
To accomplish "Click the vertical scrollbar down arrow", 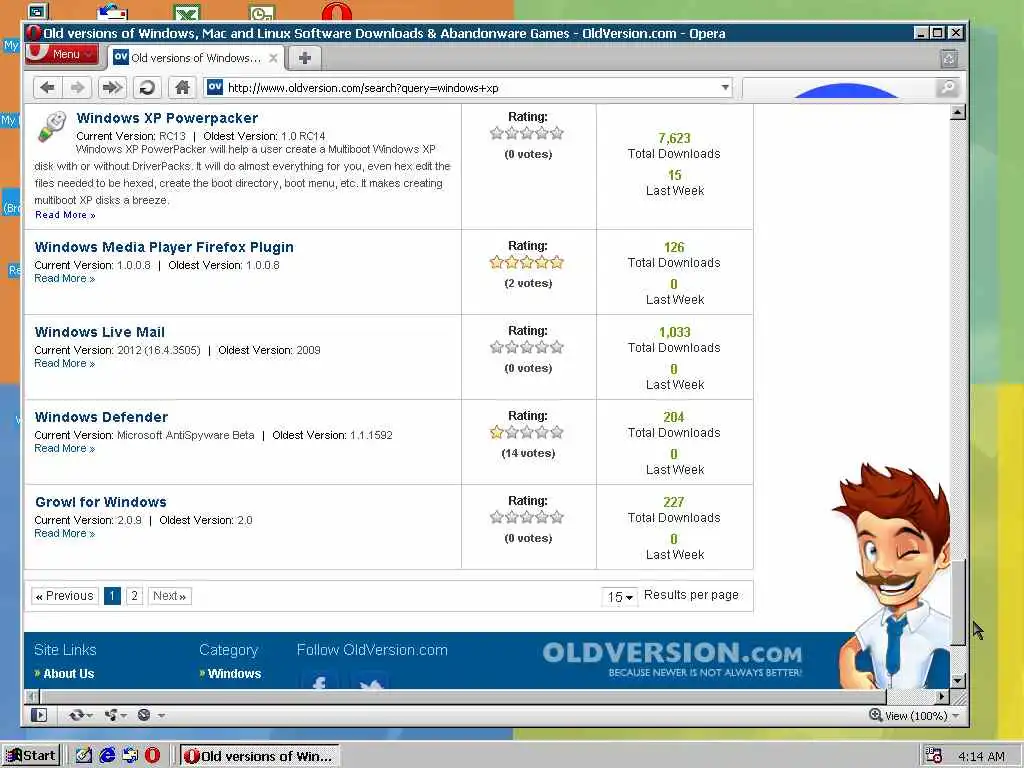I will coord(957,681).
